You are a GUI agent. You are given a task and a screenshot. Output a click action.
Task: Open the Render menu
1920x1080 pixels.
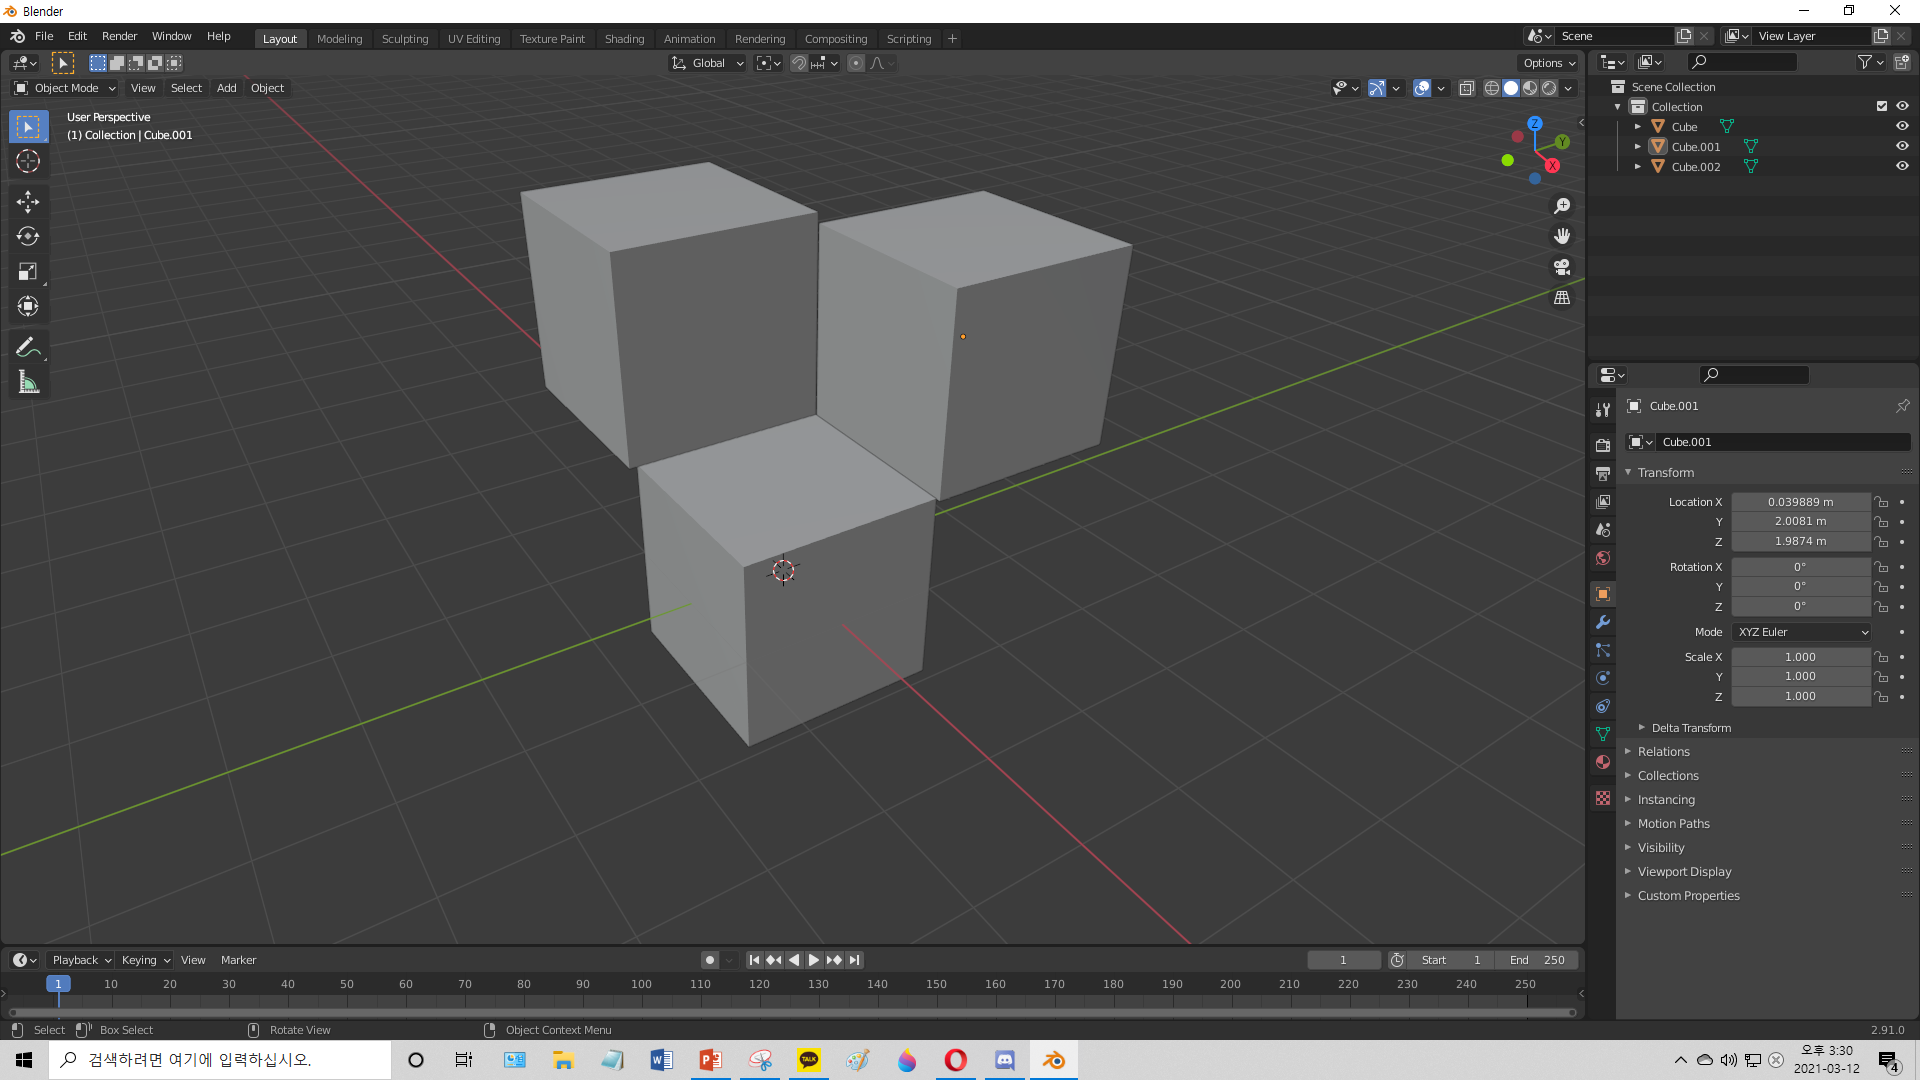(x=119, y=36)
